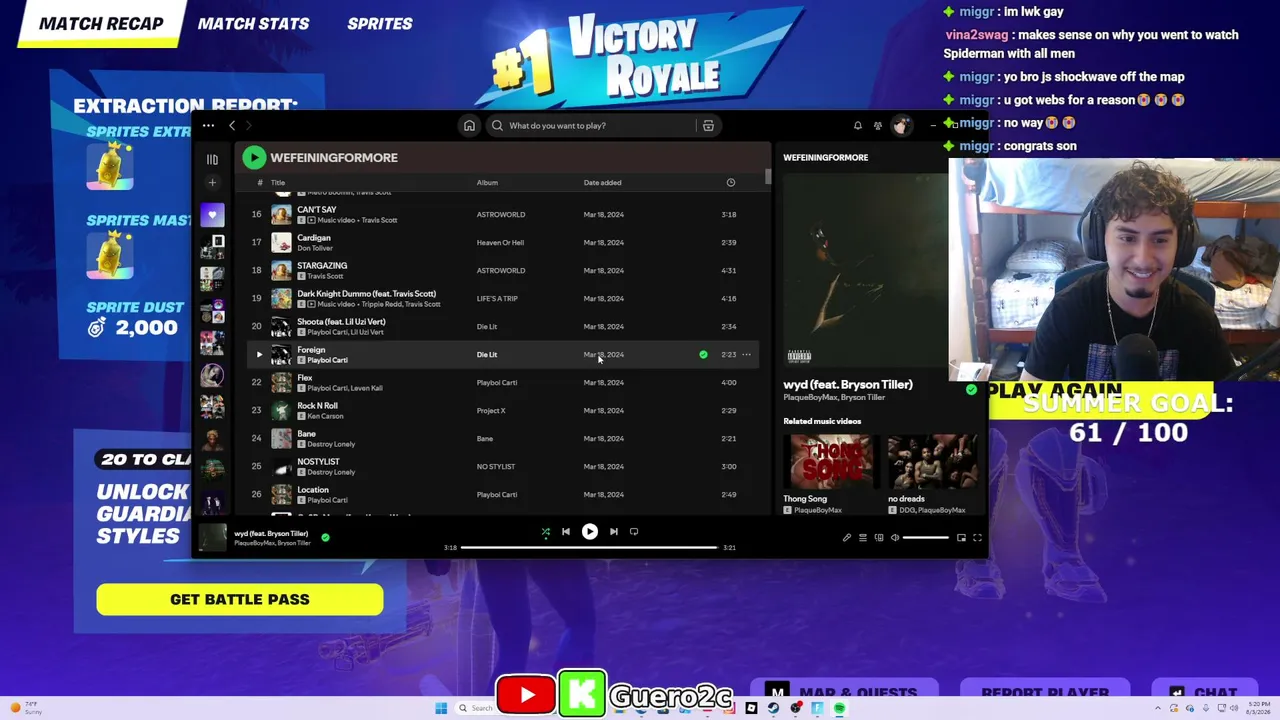Select the STARGAZING track title
Image resolution: width=1280 pixels, height=720 pixels.
[x=322, y=266]
